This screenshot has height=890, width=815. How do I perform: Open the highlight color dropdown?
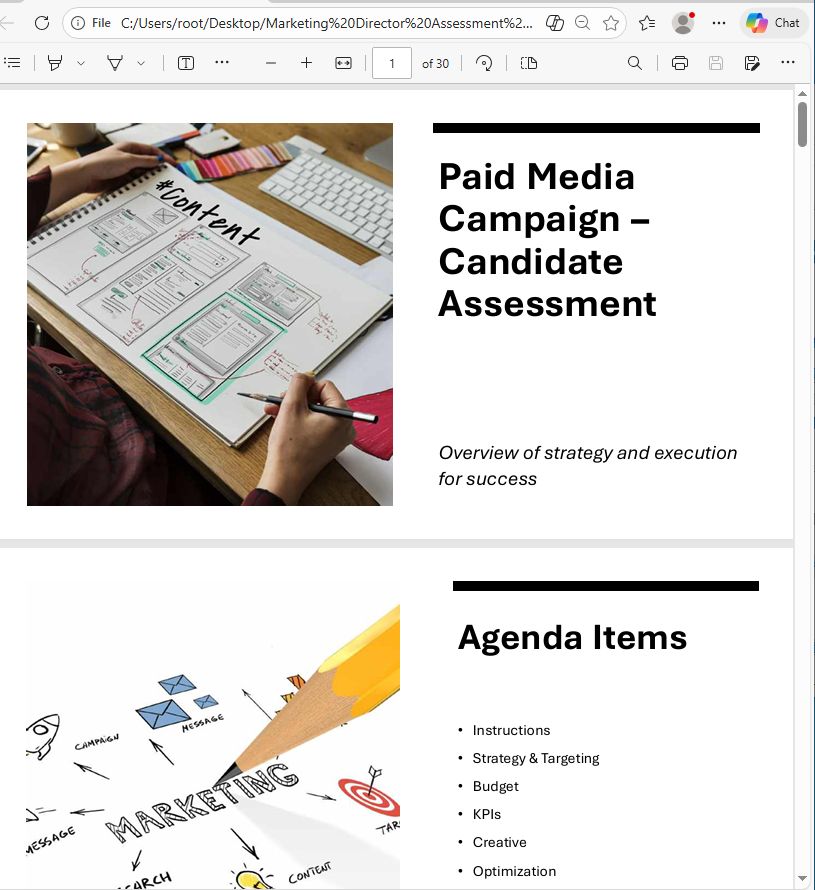(x=80, y=62)
